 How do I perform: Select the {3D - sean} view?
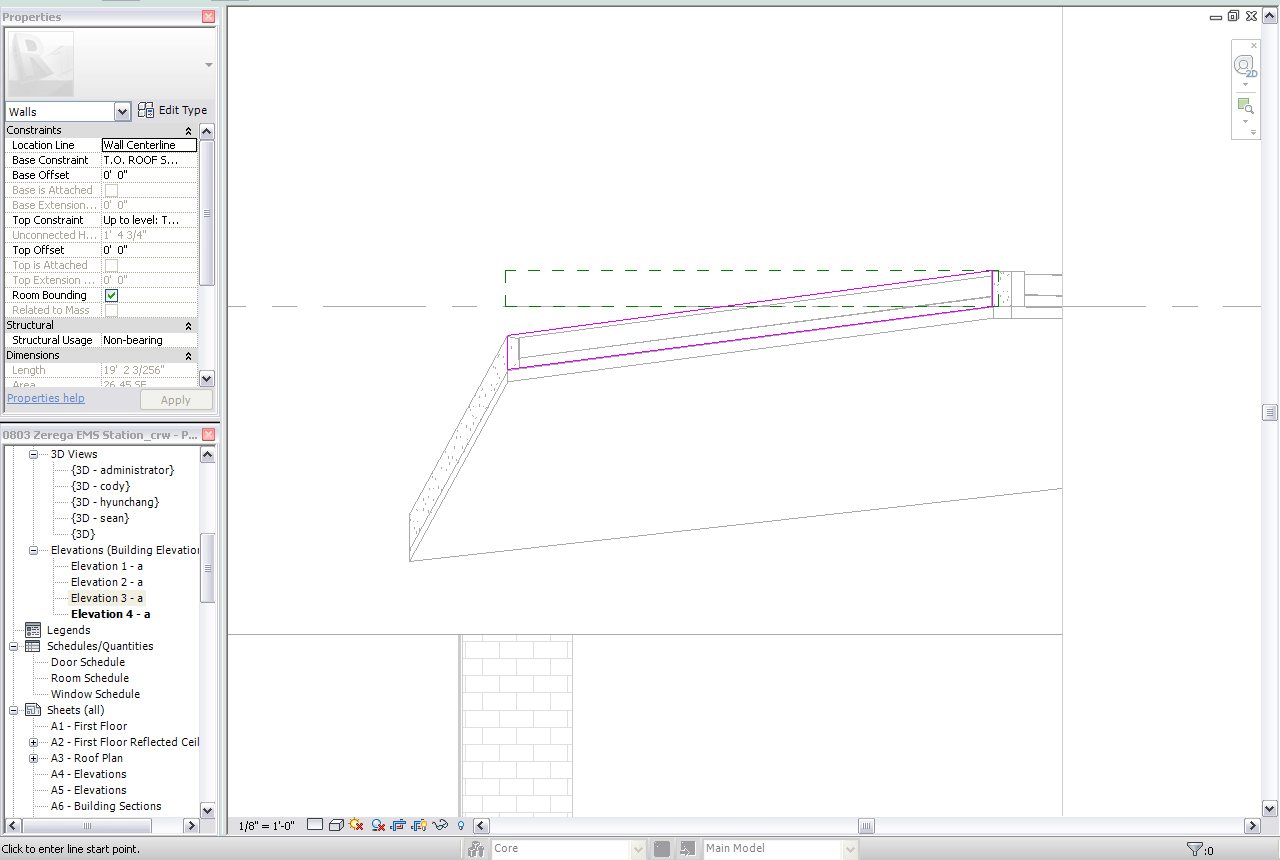coord(100,518)
